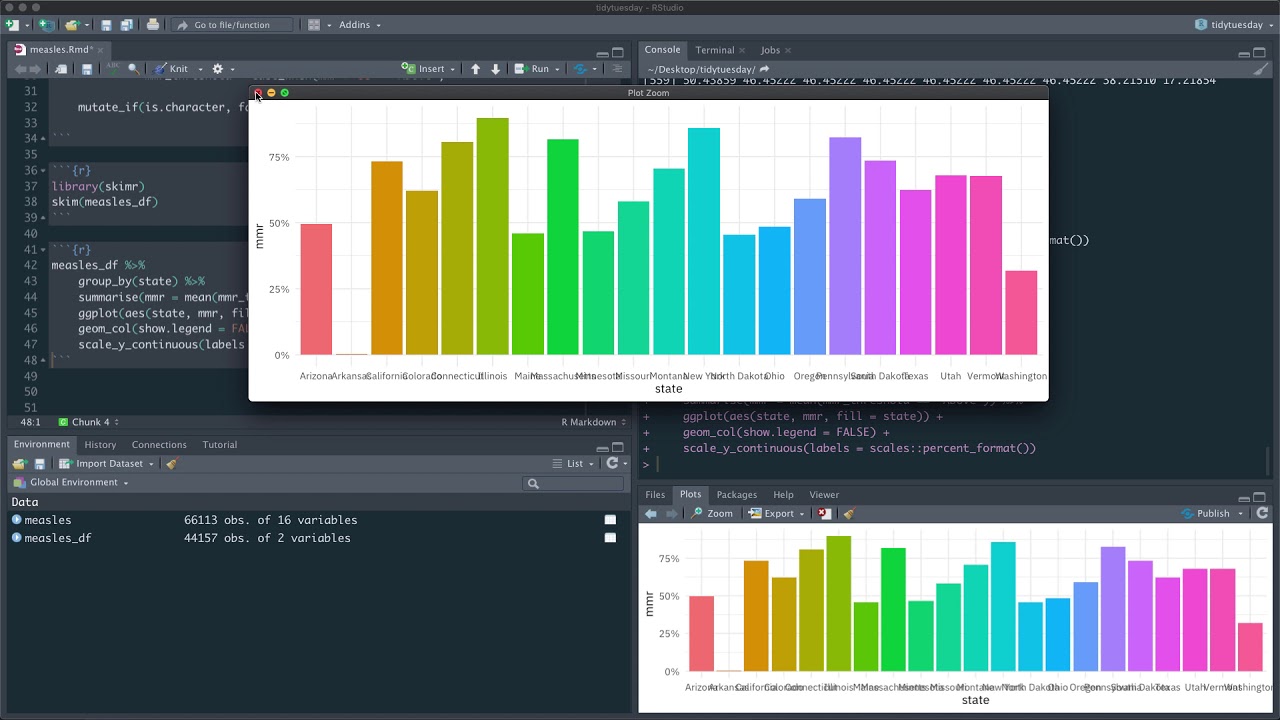Open the Publish dropdown arrow
The width and height of the screenshot is (1280, 720).
tap(1240, 513)
